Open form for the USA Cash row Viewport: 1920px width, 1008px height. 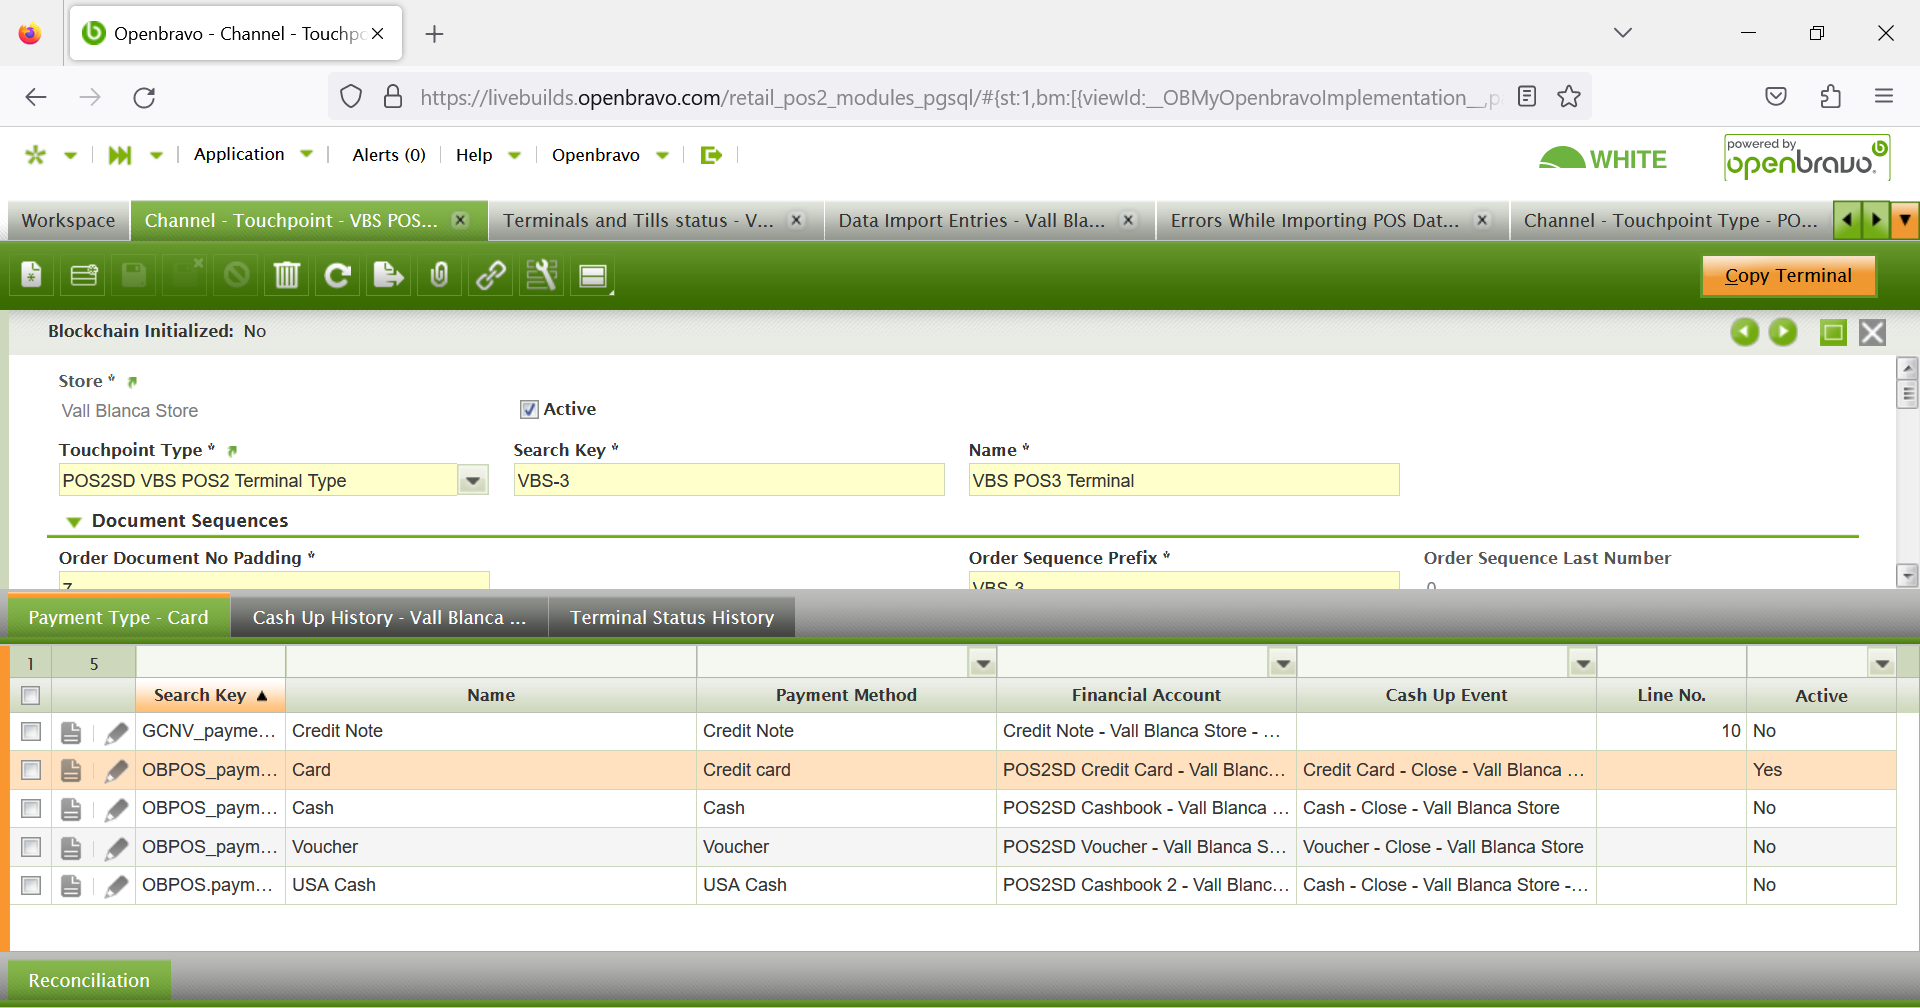click(x=71, y=886)
